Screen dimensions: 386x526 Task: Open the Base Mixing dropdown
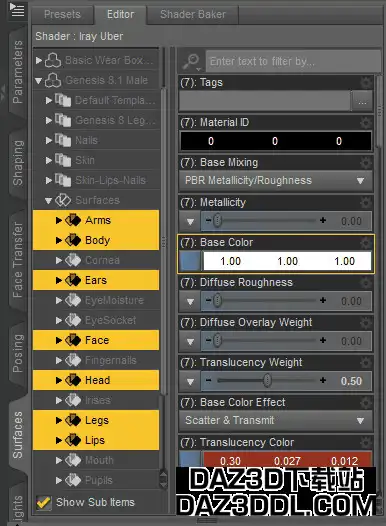276,180
